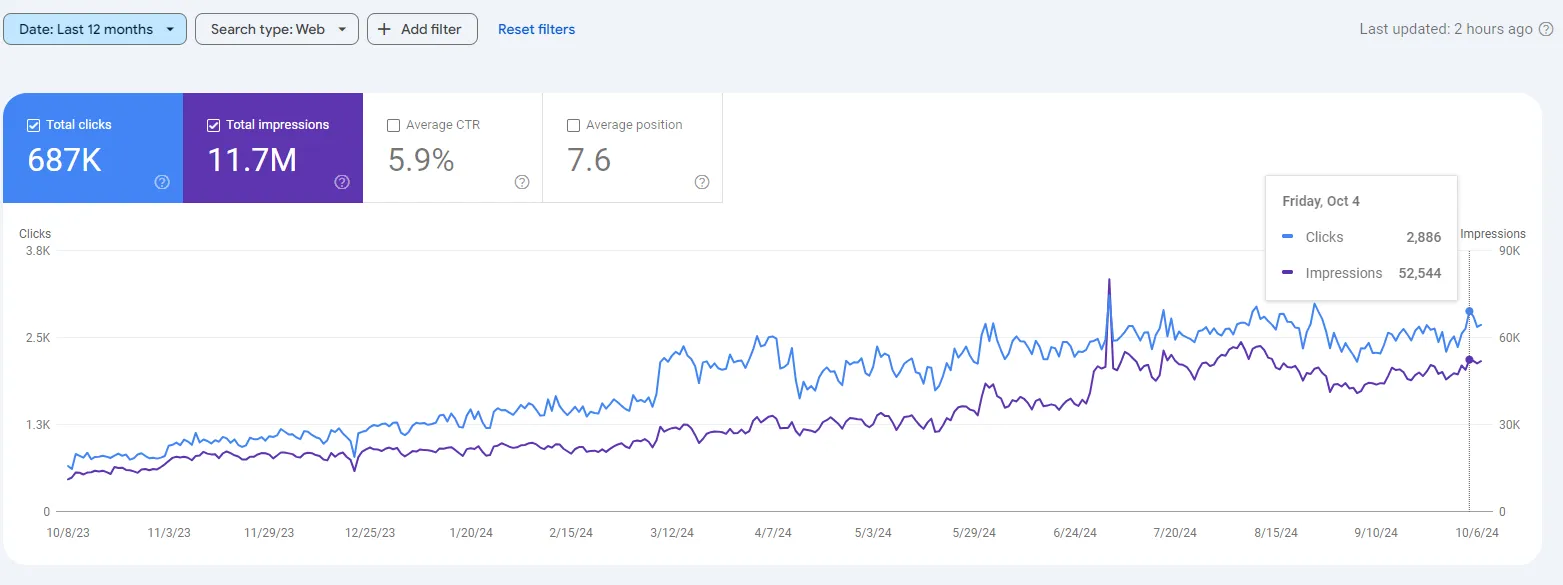The height and width of the screenshot is (585, 1563).
Task: Click blue Clicks legend marker in tooltip
Action: [x=1289, y=237]
